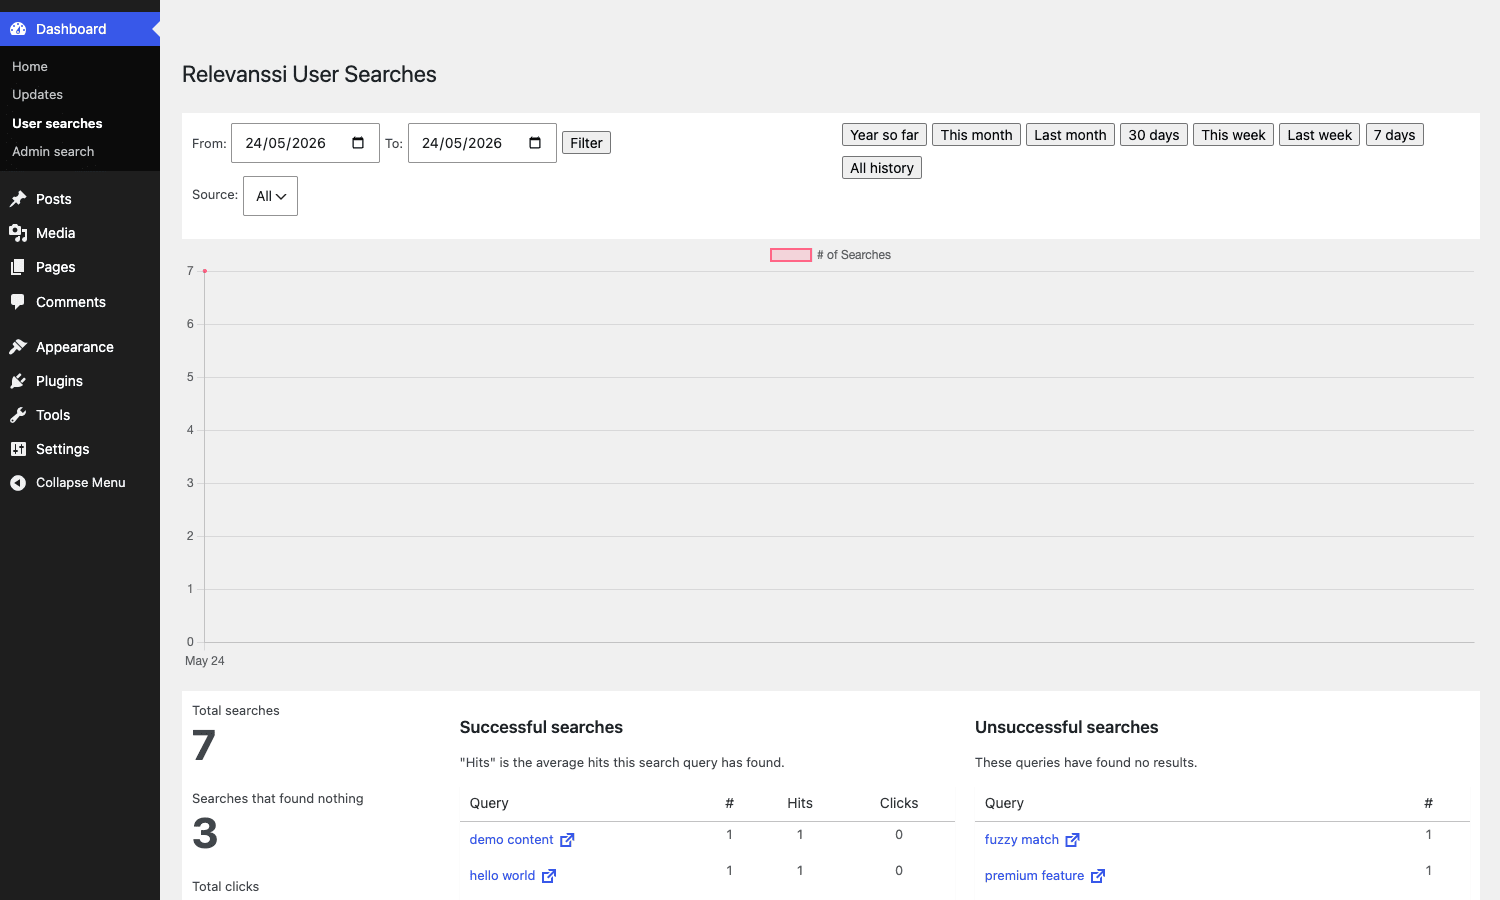This screenshot has height=900, width=1500.
Task: Click the Pages icon in sidebar
Action: pos(18,267)
